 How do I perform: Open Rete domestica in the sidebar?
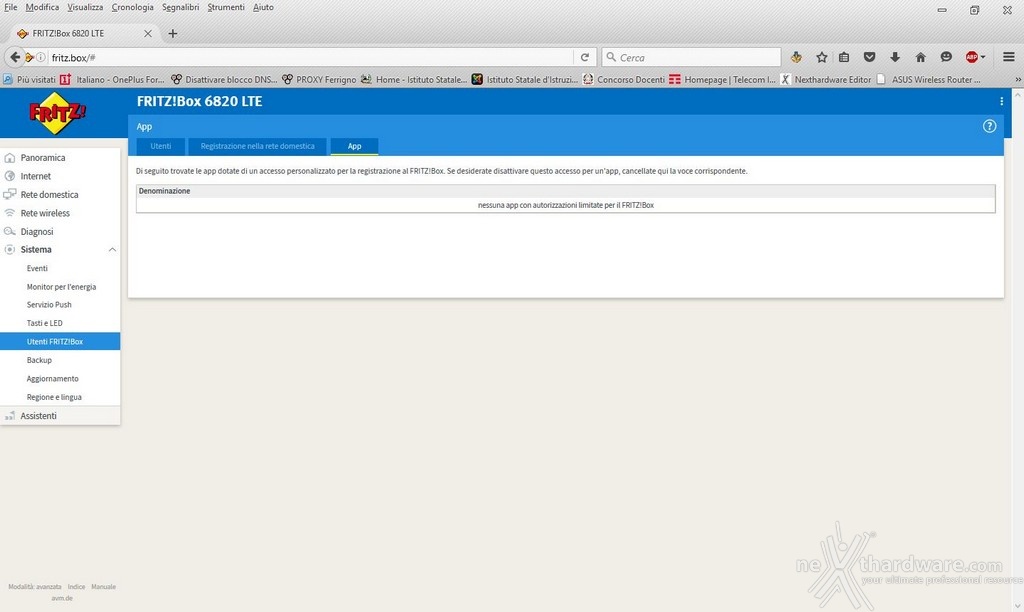click(x=49, y=195)
